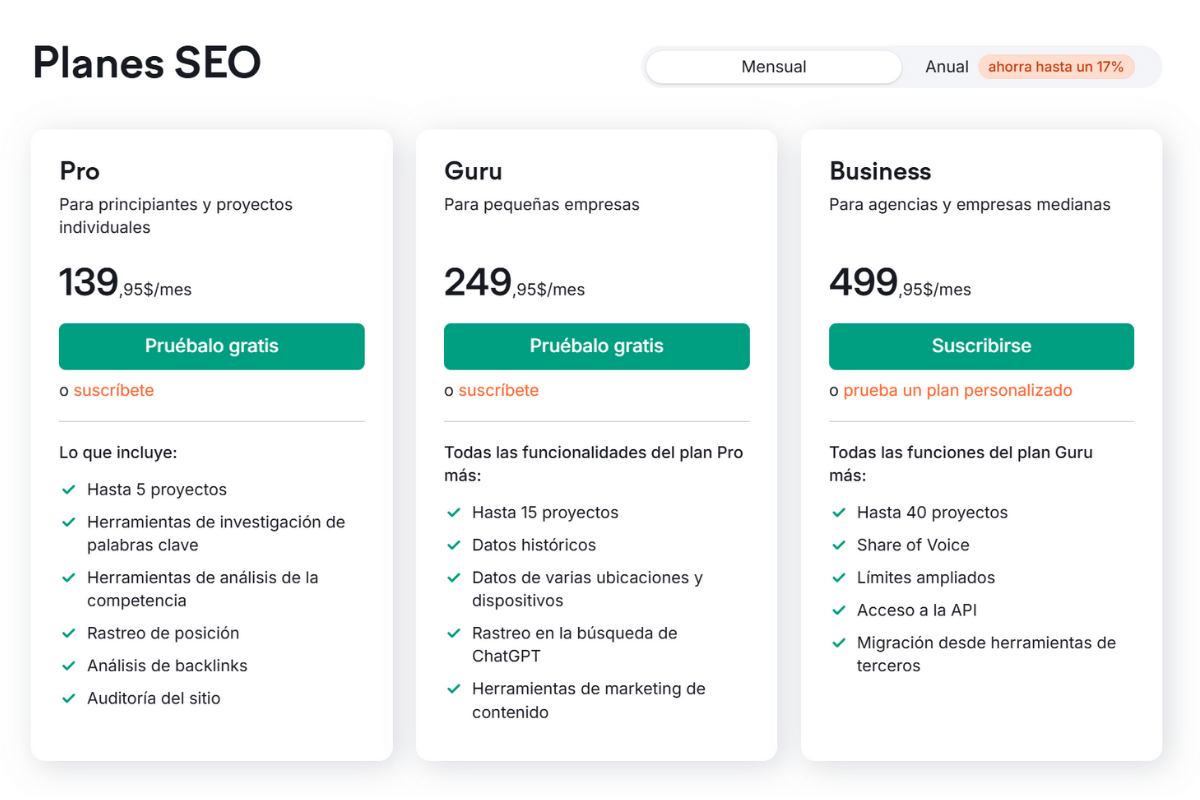Image resolution: width=1200 pixels, height=800 pixels.
Task: Click checkmark next to Acceso a la API
Action: coord(839,610)
